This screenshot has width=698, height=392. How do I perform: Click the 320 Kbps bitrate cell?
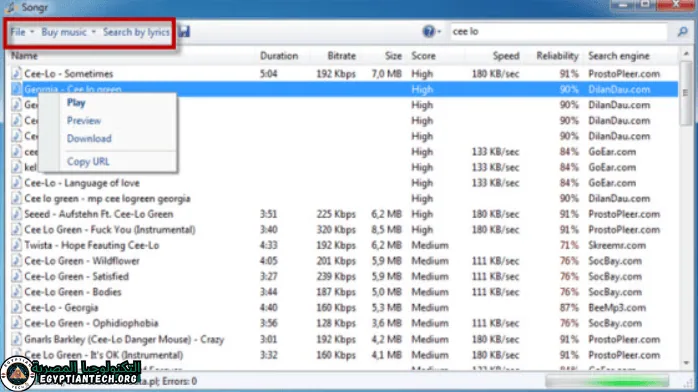point(336,230)
